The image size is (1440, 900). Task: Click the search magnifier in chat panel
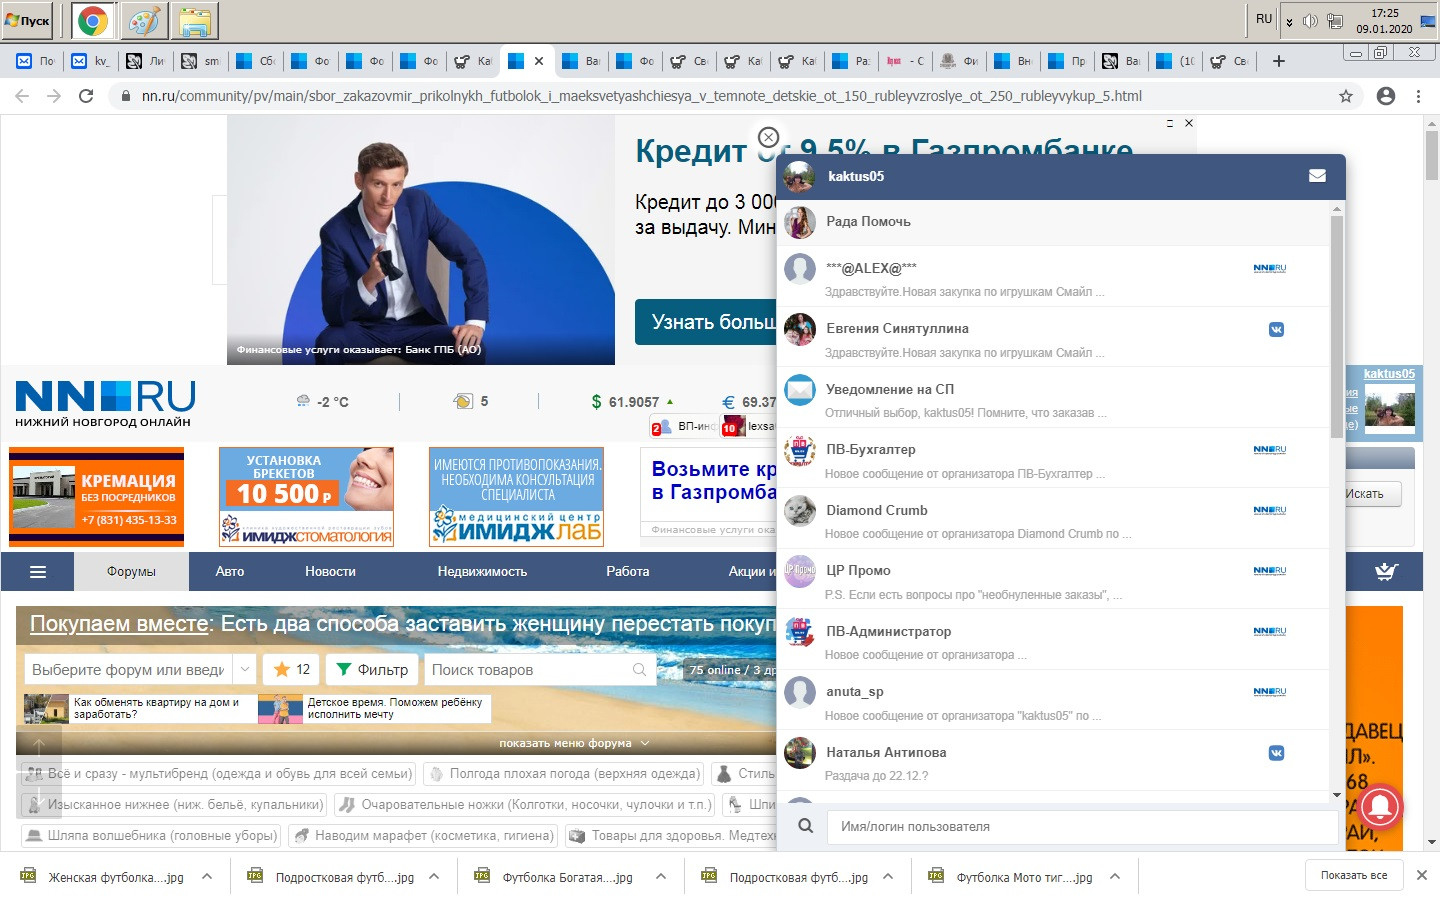coord(805,826)
